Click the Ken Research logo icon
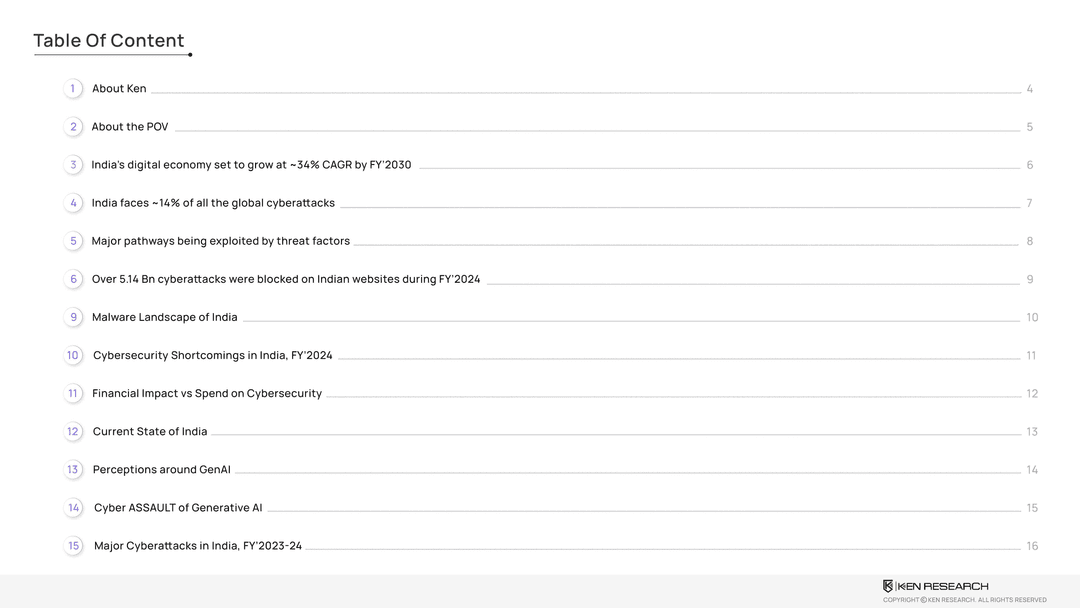 pos(888,586)
